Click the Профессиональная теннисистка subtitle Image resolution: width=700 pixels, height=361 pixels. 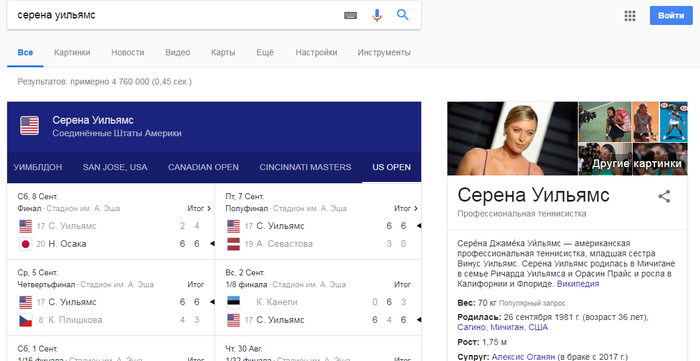521,214
